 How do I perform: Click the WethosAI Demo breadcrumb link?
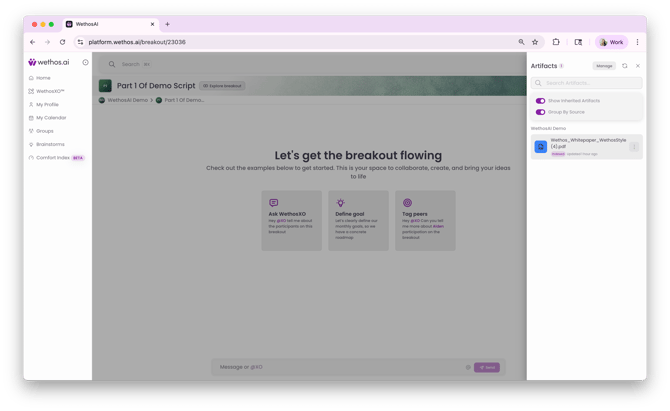pos(126,100)
